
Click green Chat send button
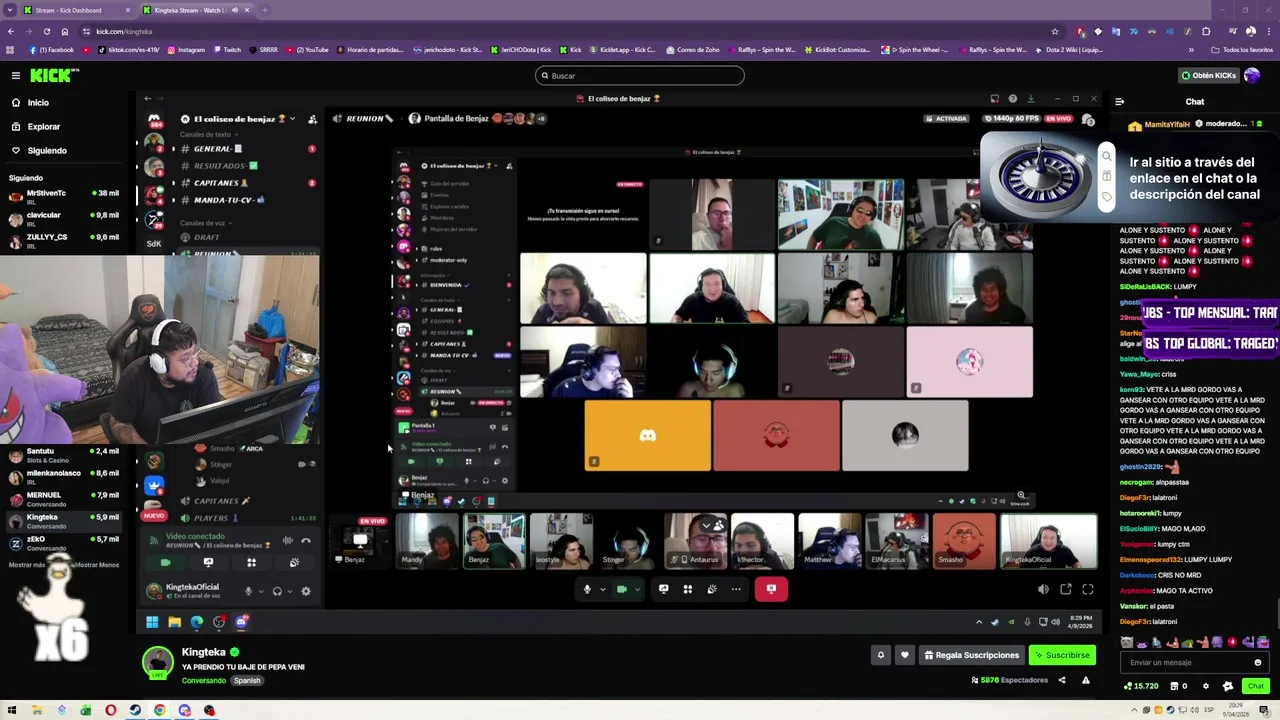point(1256,686)
